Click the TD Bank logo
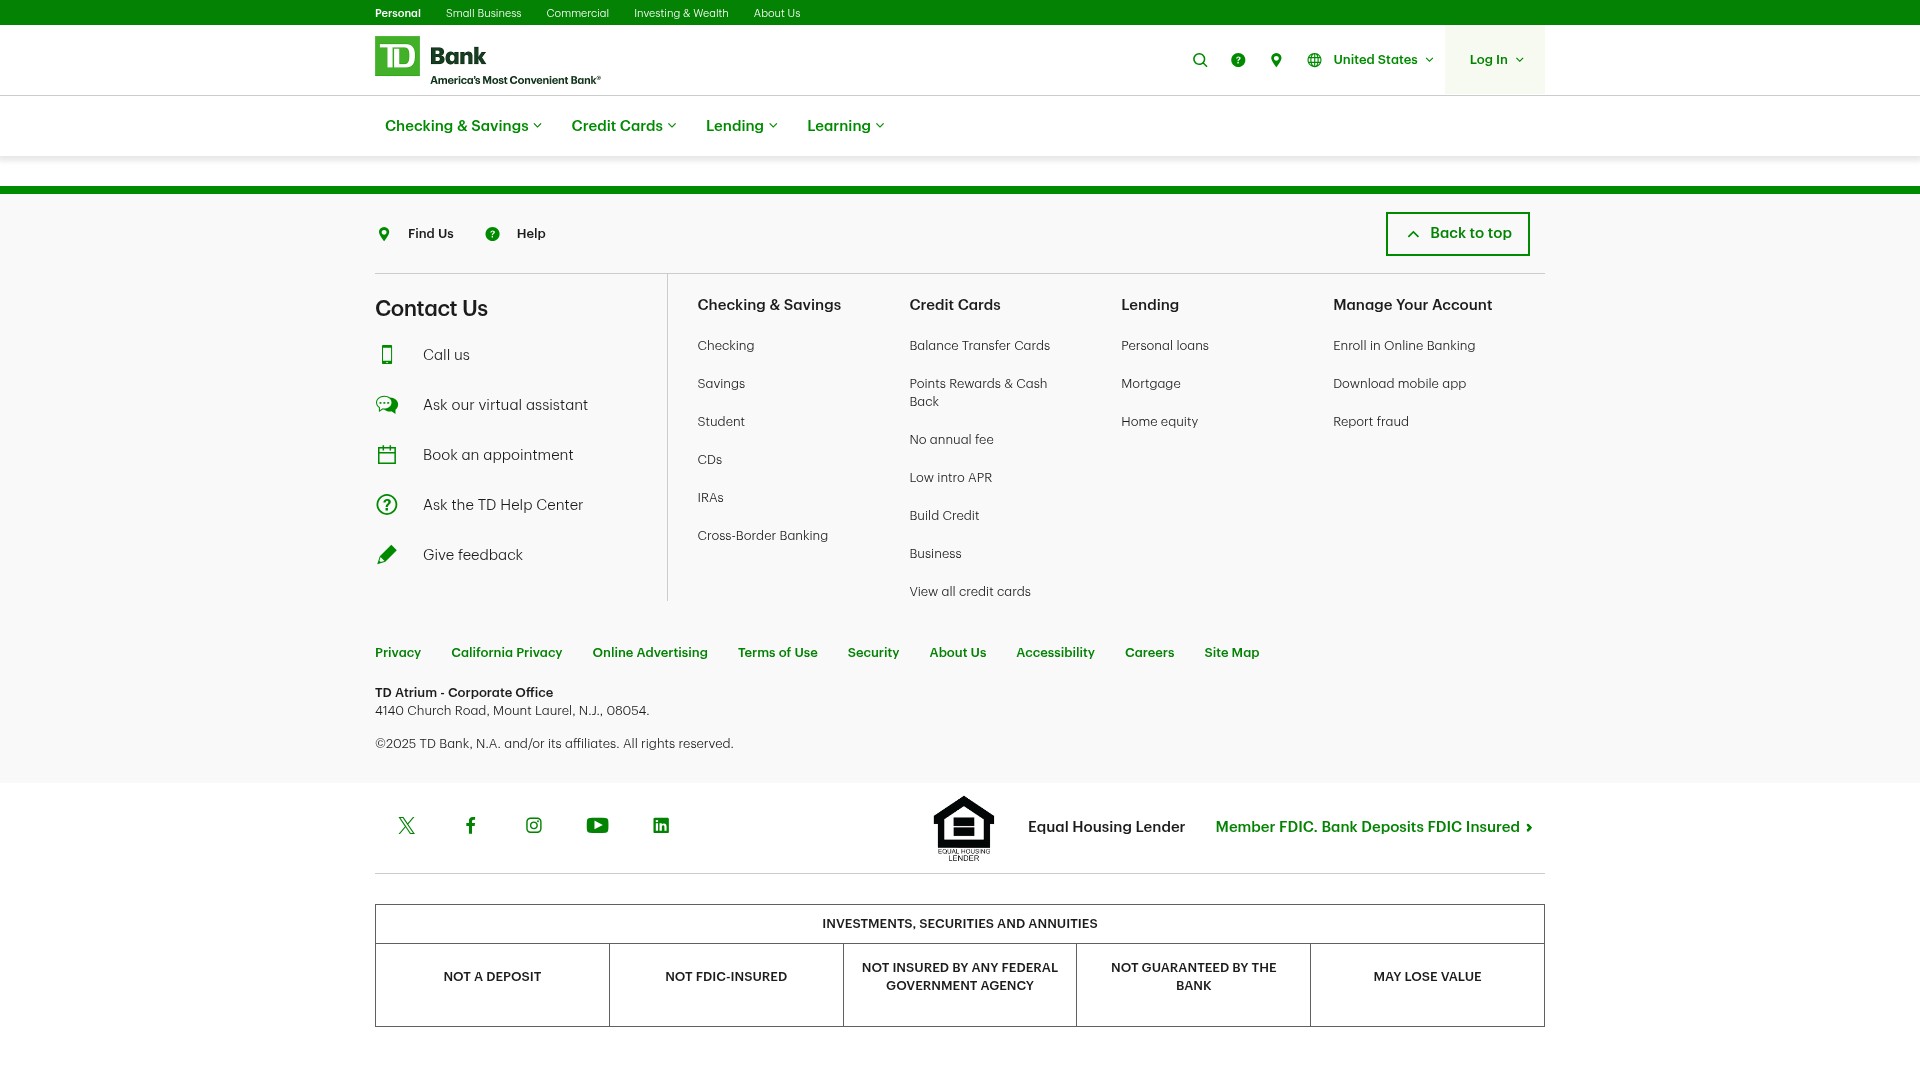Screen dimensions: 1920x1080 pos(488,60)
